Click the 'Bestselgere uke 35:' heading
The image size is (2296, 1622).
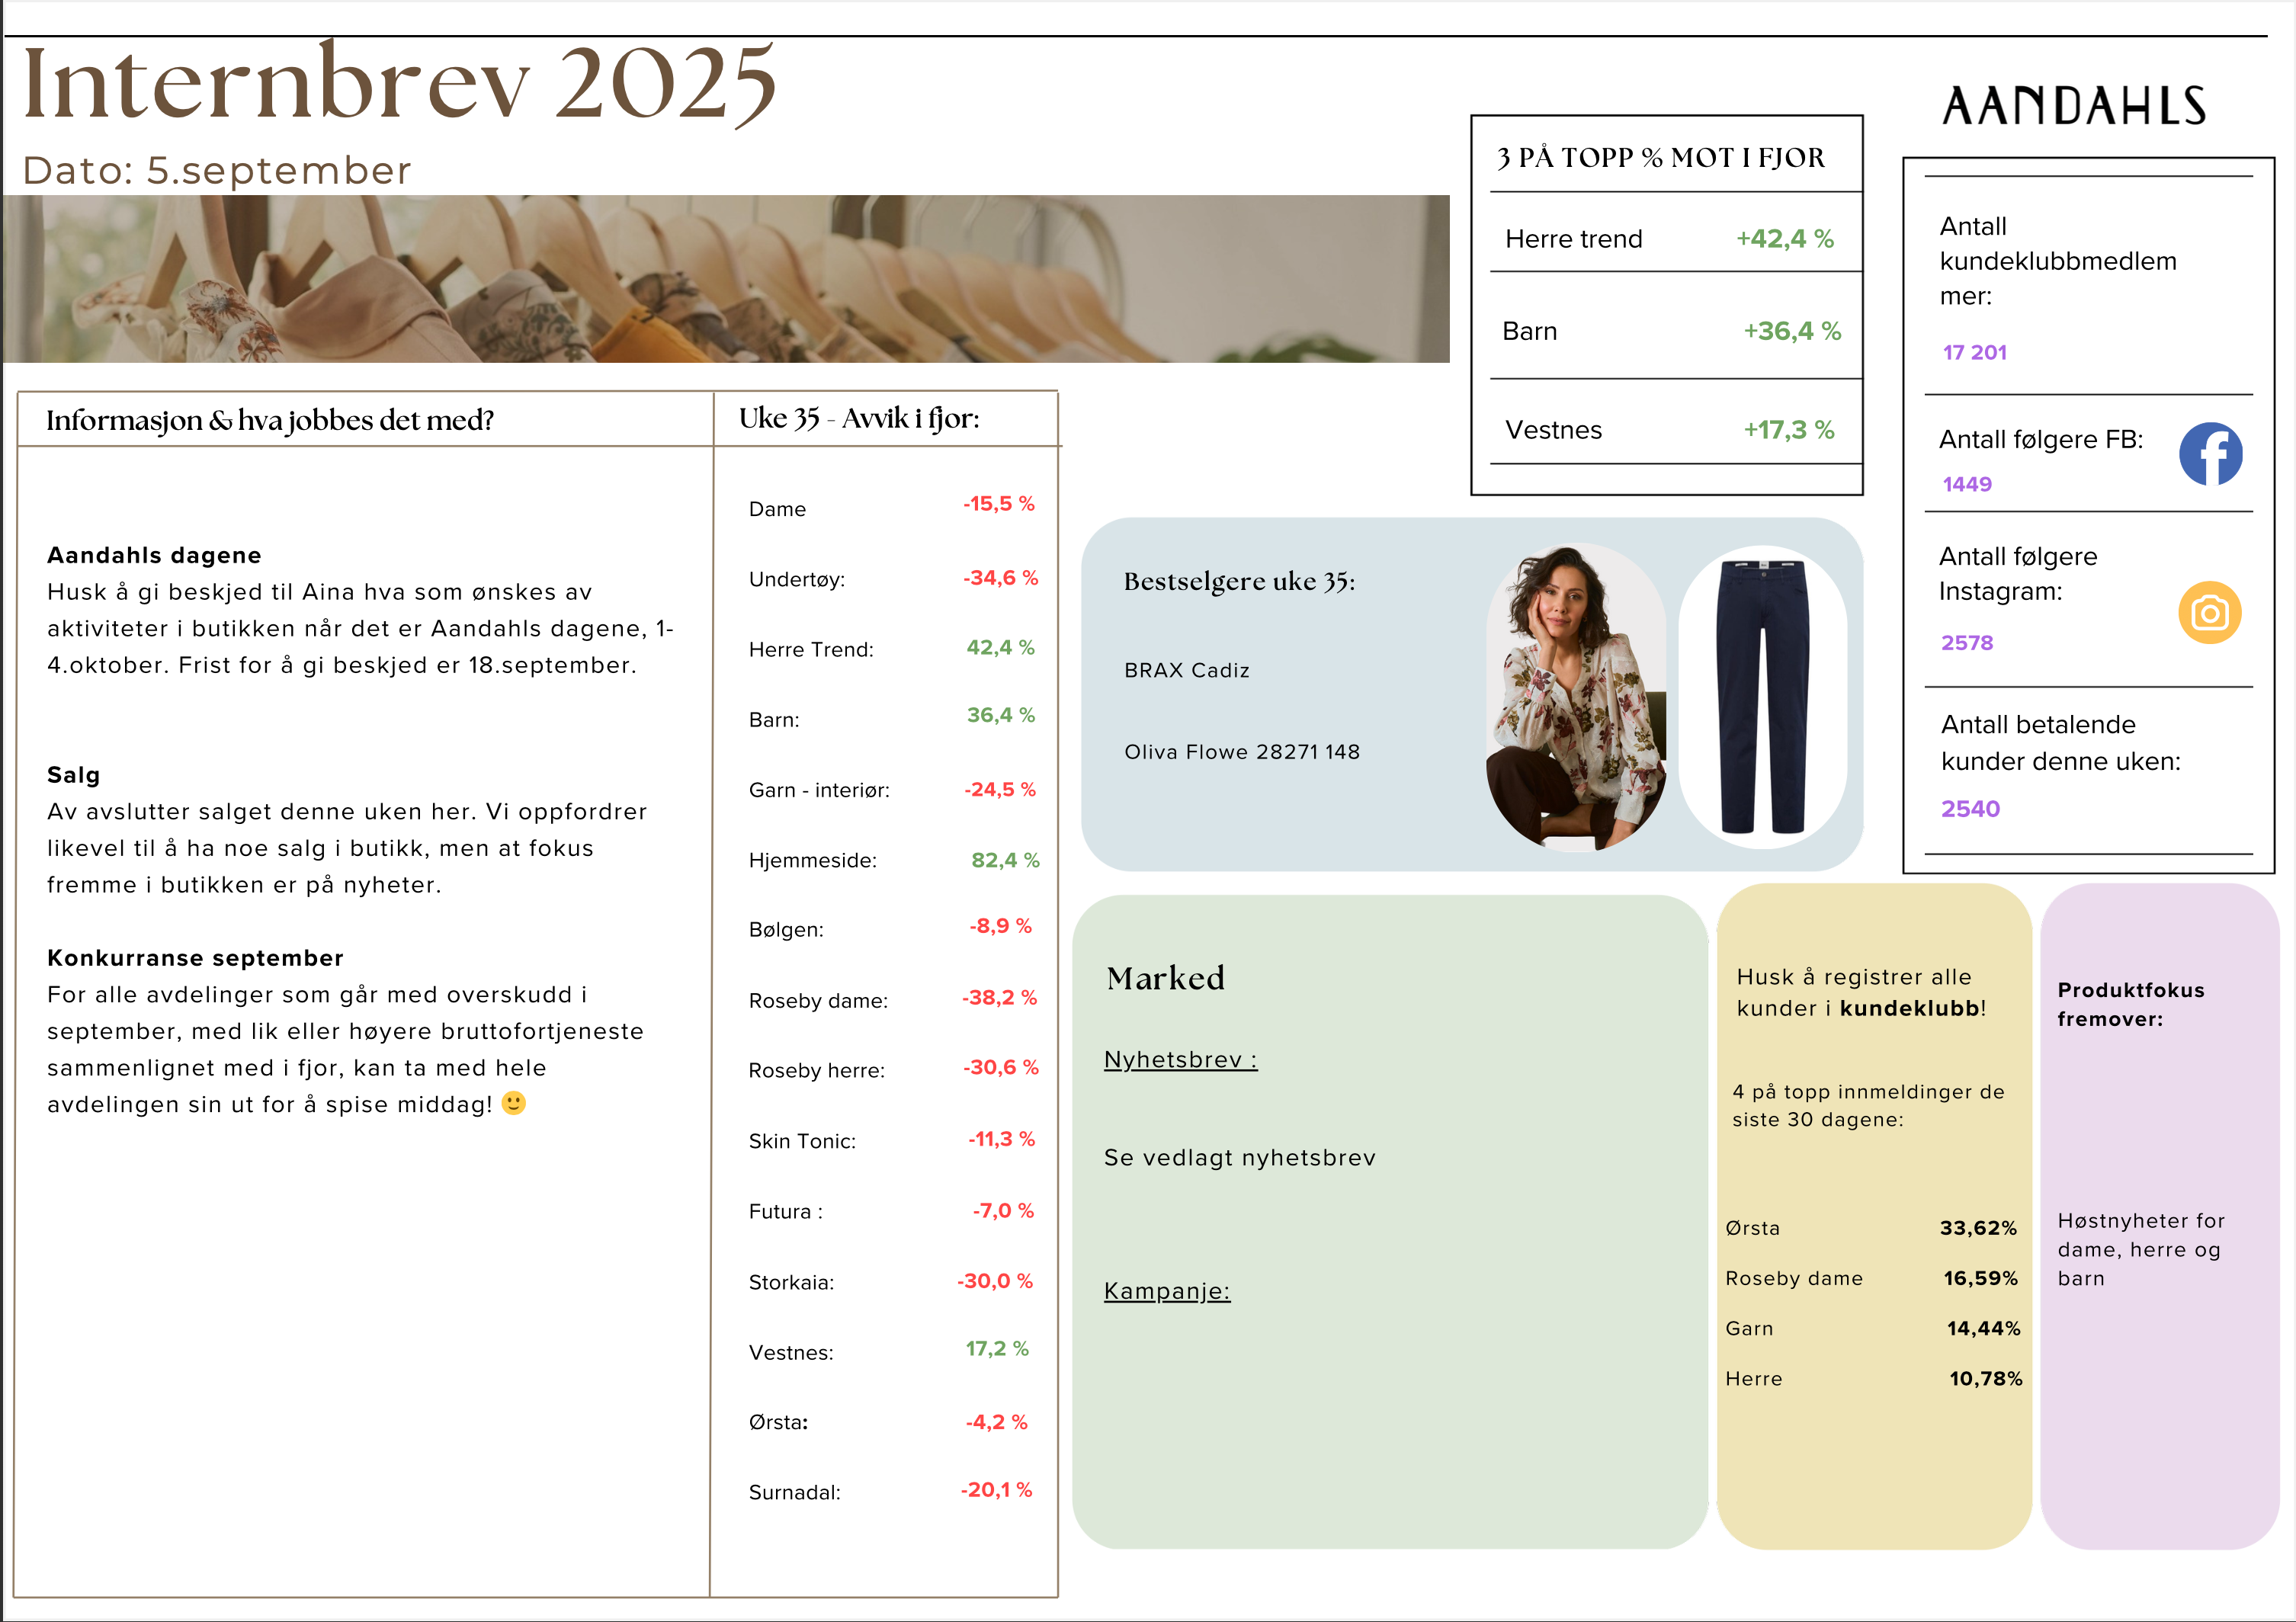coord(1239,581)
